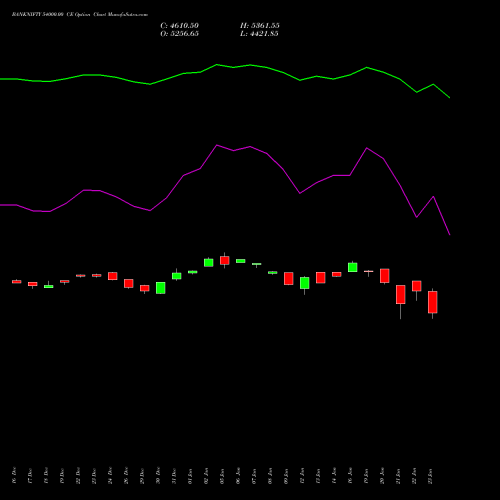
Task: Select the open value 'O: 5256.65'
Action: coord(180,34)
